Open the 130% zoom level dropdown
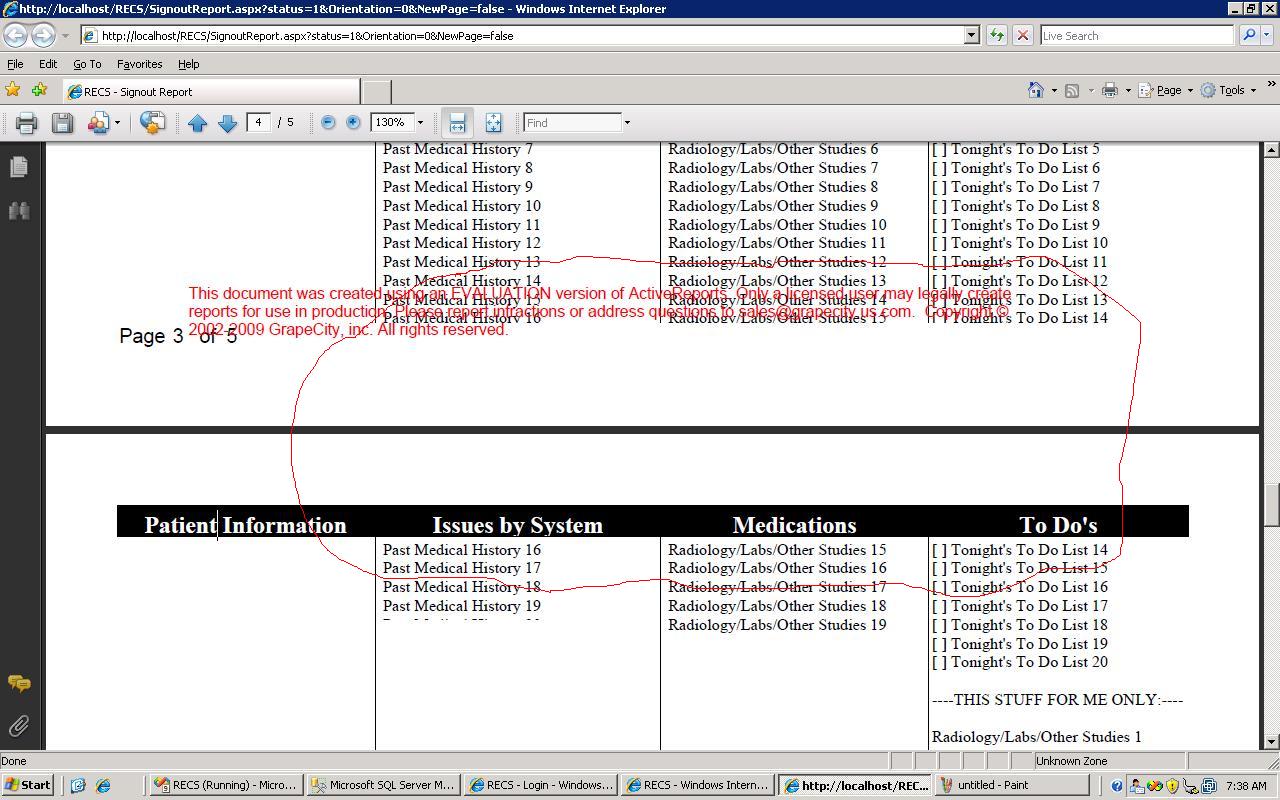This screenshot has height=800, width=1280. pyautogui.click(x=420, y=122)
